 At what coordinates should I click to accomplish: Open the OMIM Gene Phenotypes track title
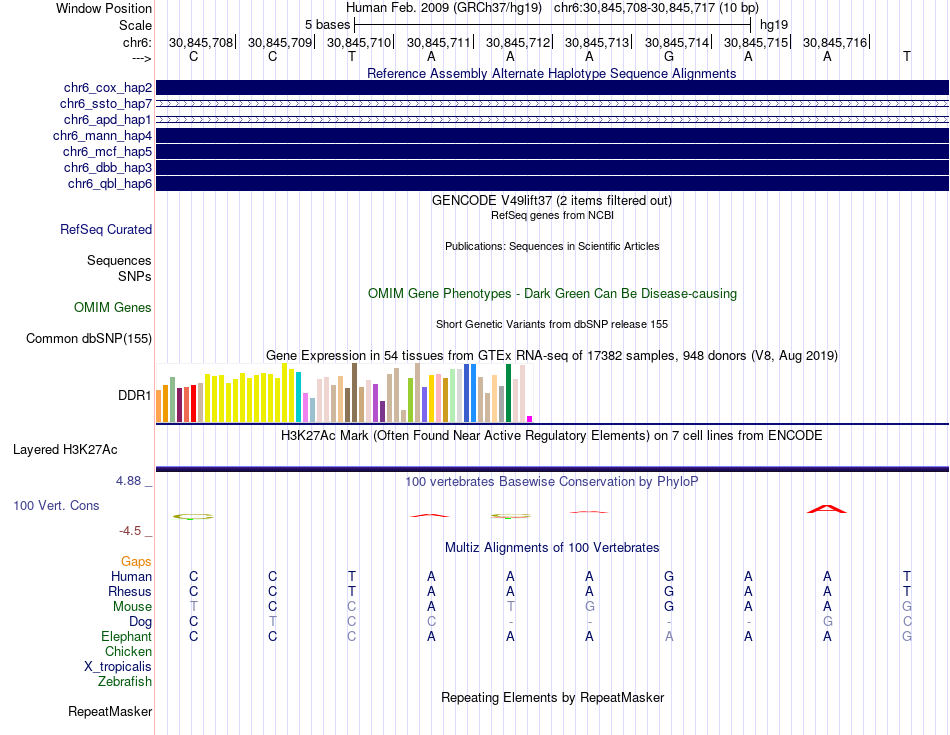[552, 293]
